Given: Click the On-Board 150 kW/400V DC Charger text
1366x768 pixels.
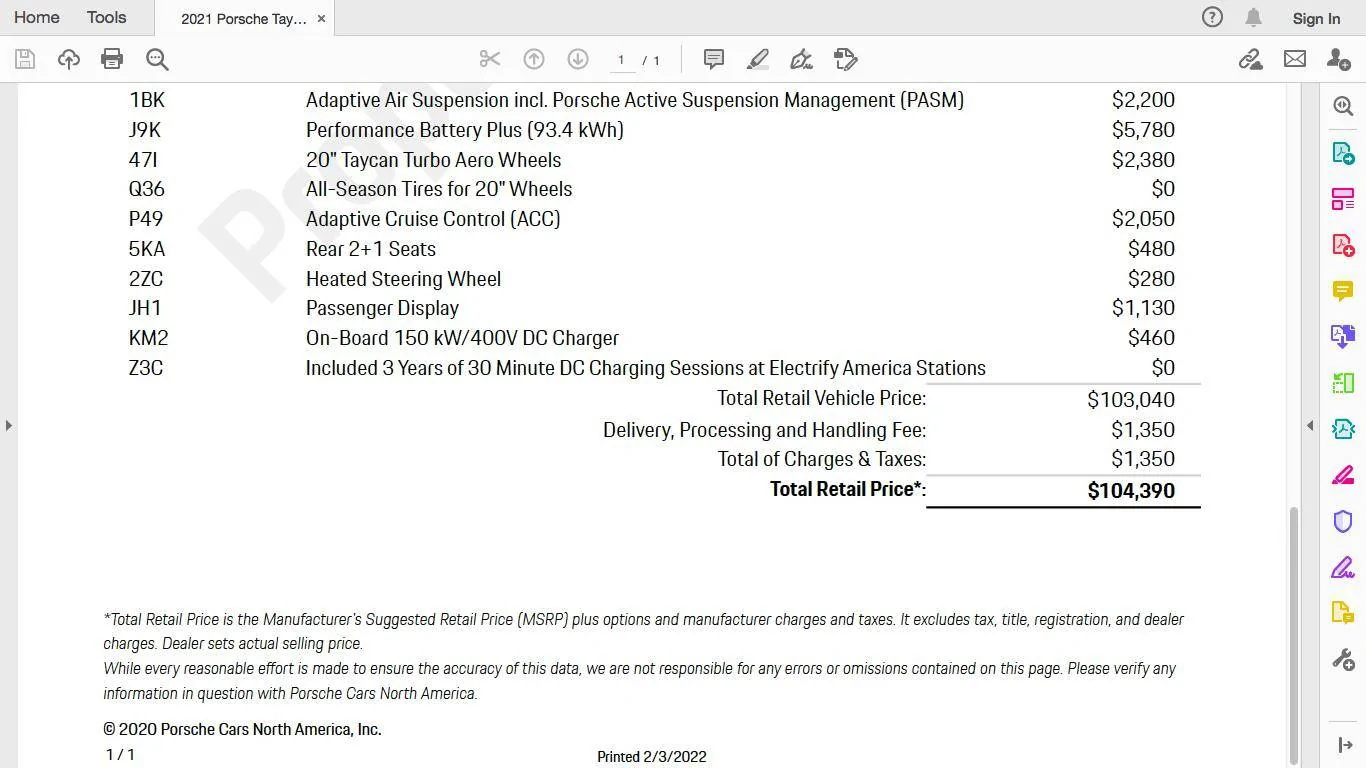Looking at the screenshot, I should (463, 338).
